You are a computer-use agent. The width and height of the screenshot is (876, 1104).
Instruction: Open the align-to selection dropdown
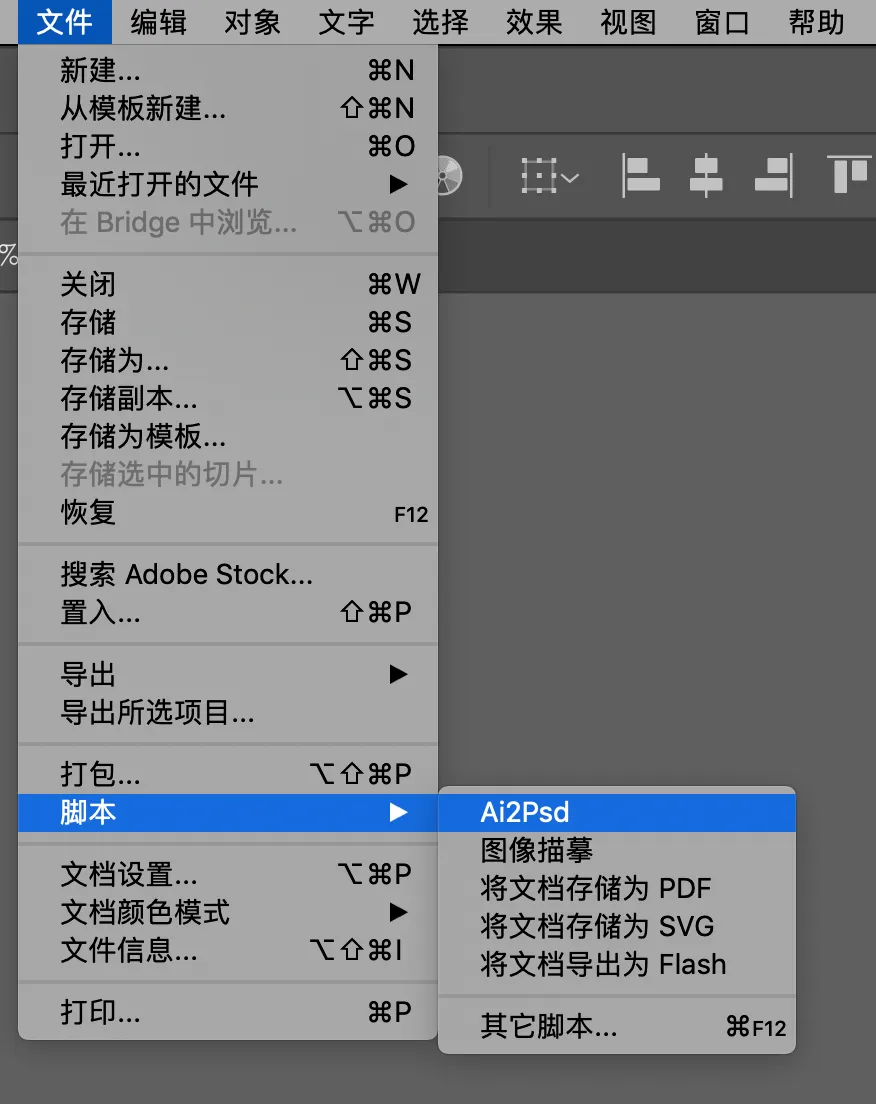click(550, 176)
